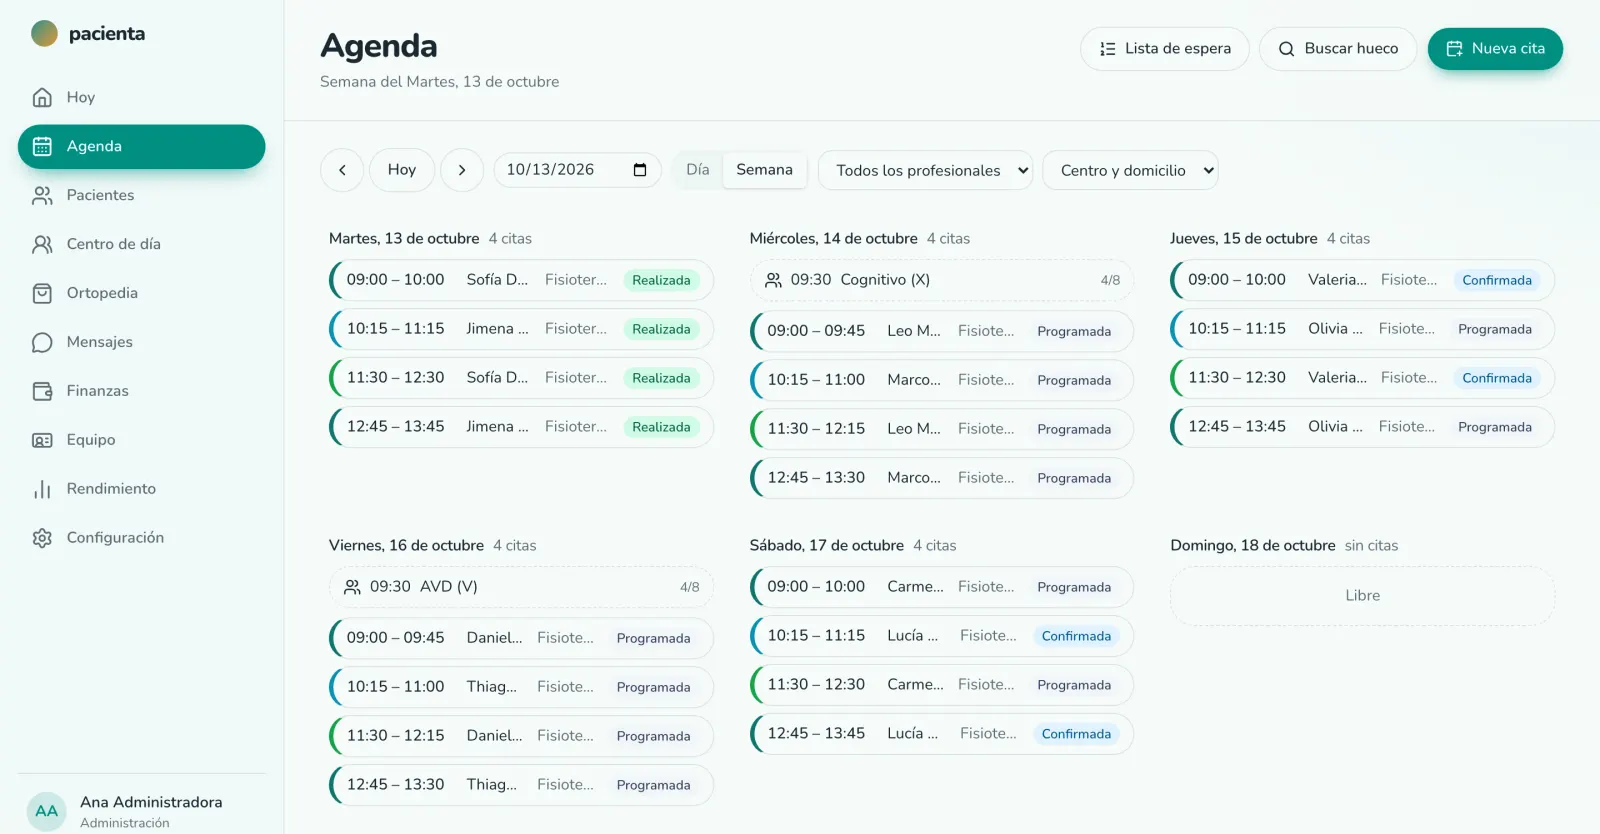Open the date picker calendar icon
The image size is (1600, 834).
click(640, 170)
